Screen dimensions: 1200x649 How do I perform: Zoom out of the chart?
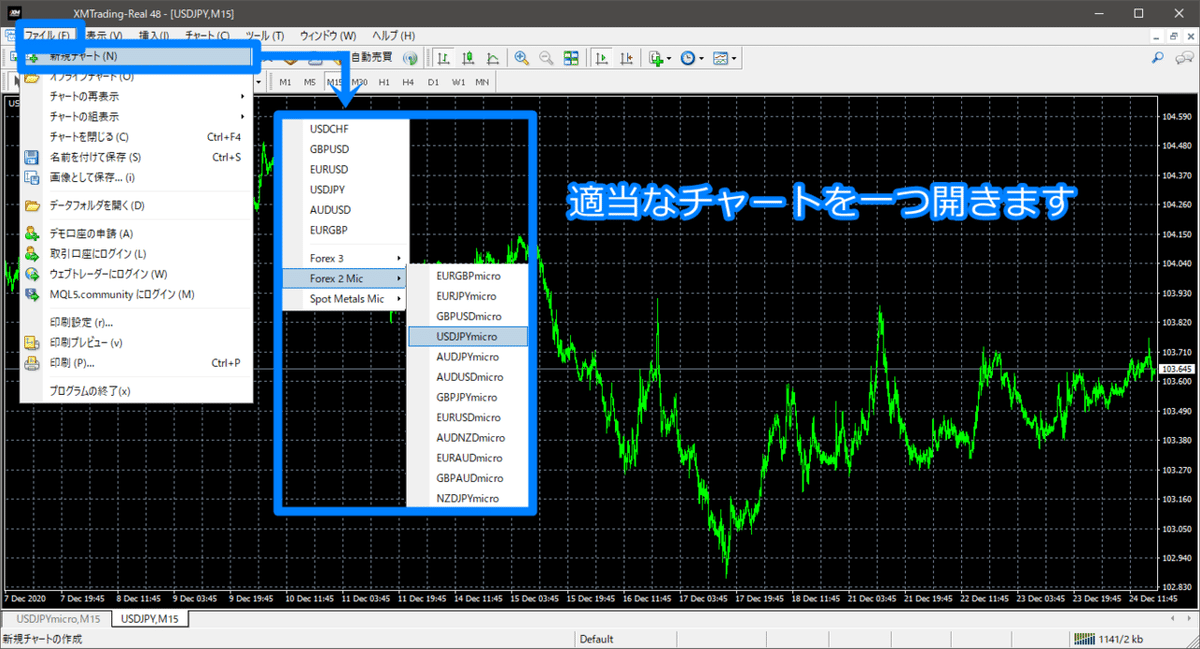[545, 57]
